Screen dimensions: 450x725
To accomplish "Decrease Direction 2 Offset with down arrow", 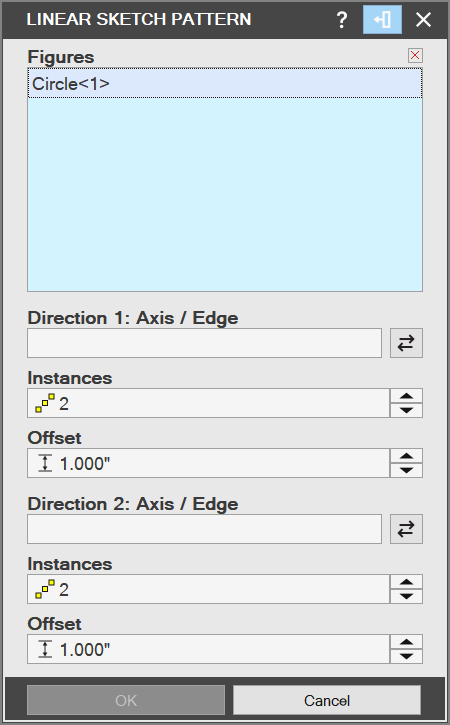I will [x=406, y=656].
